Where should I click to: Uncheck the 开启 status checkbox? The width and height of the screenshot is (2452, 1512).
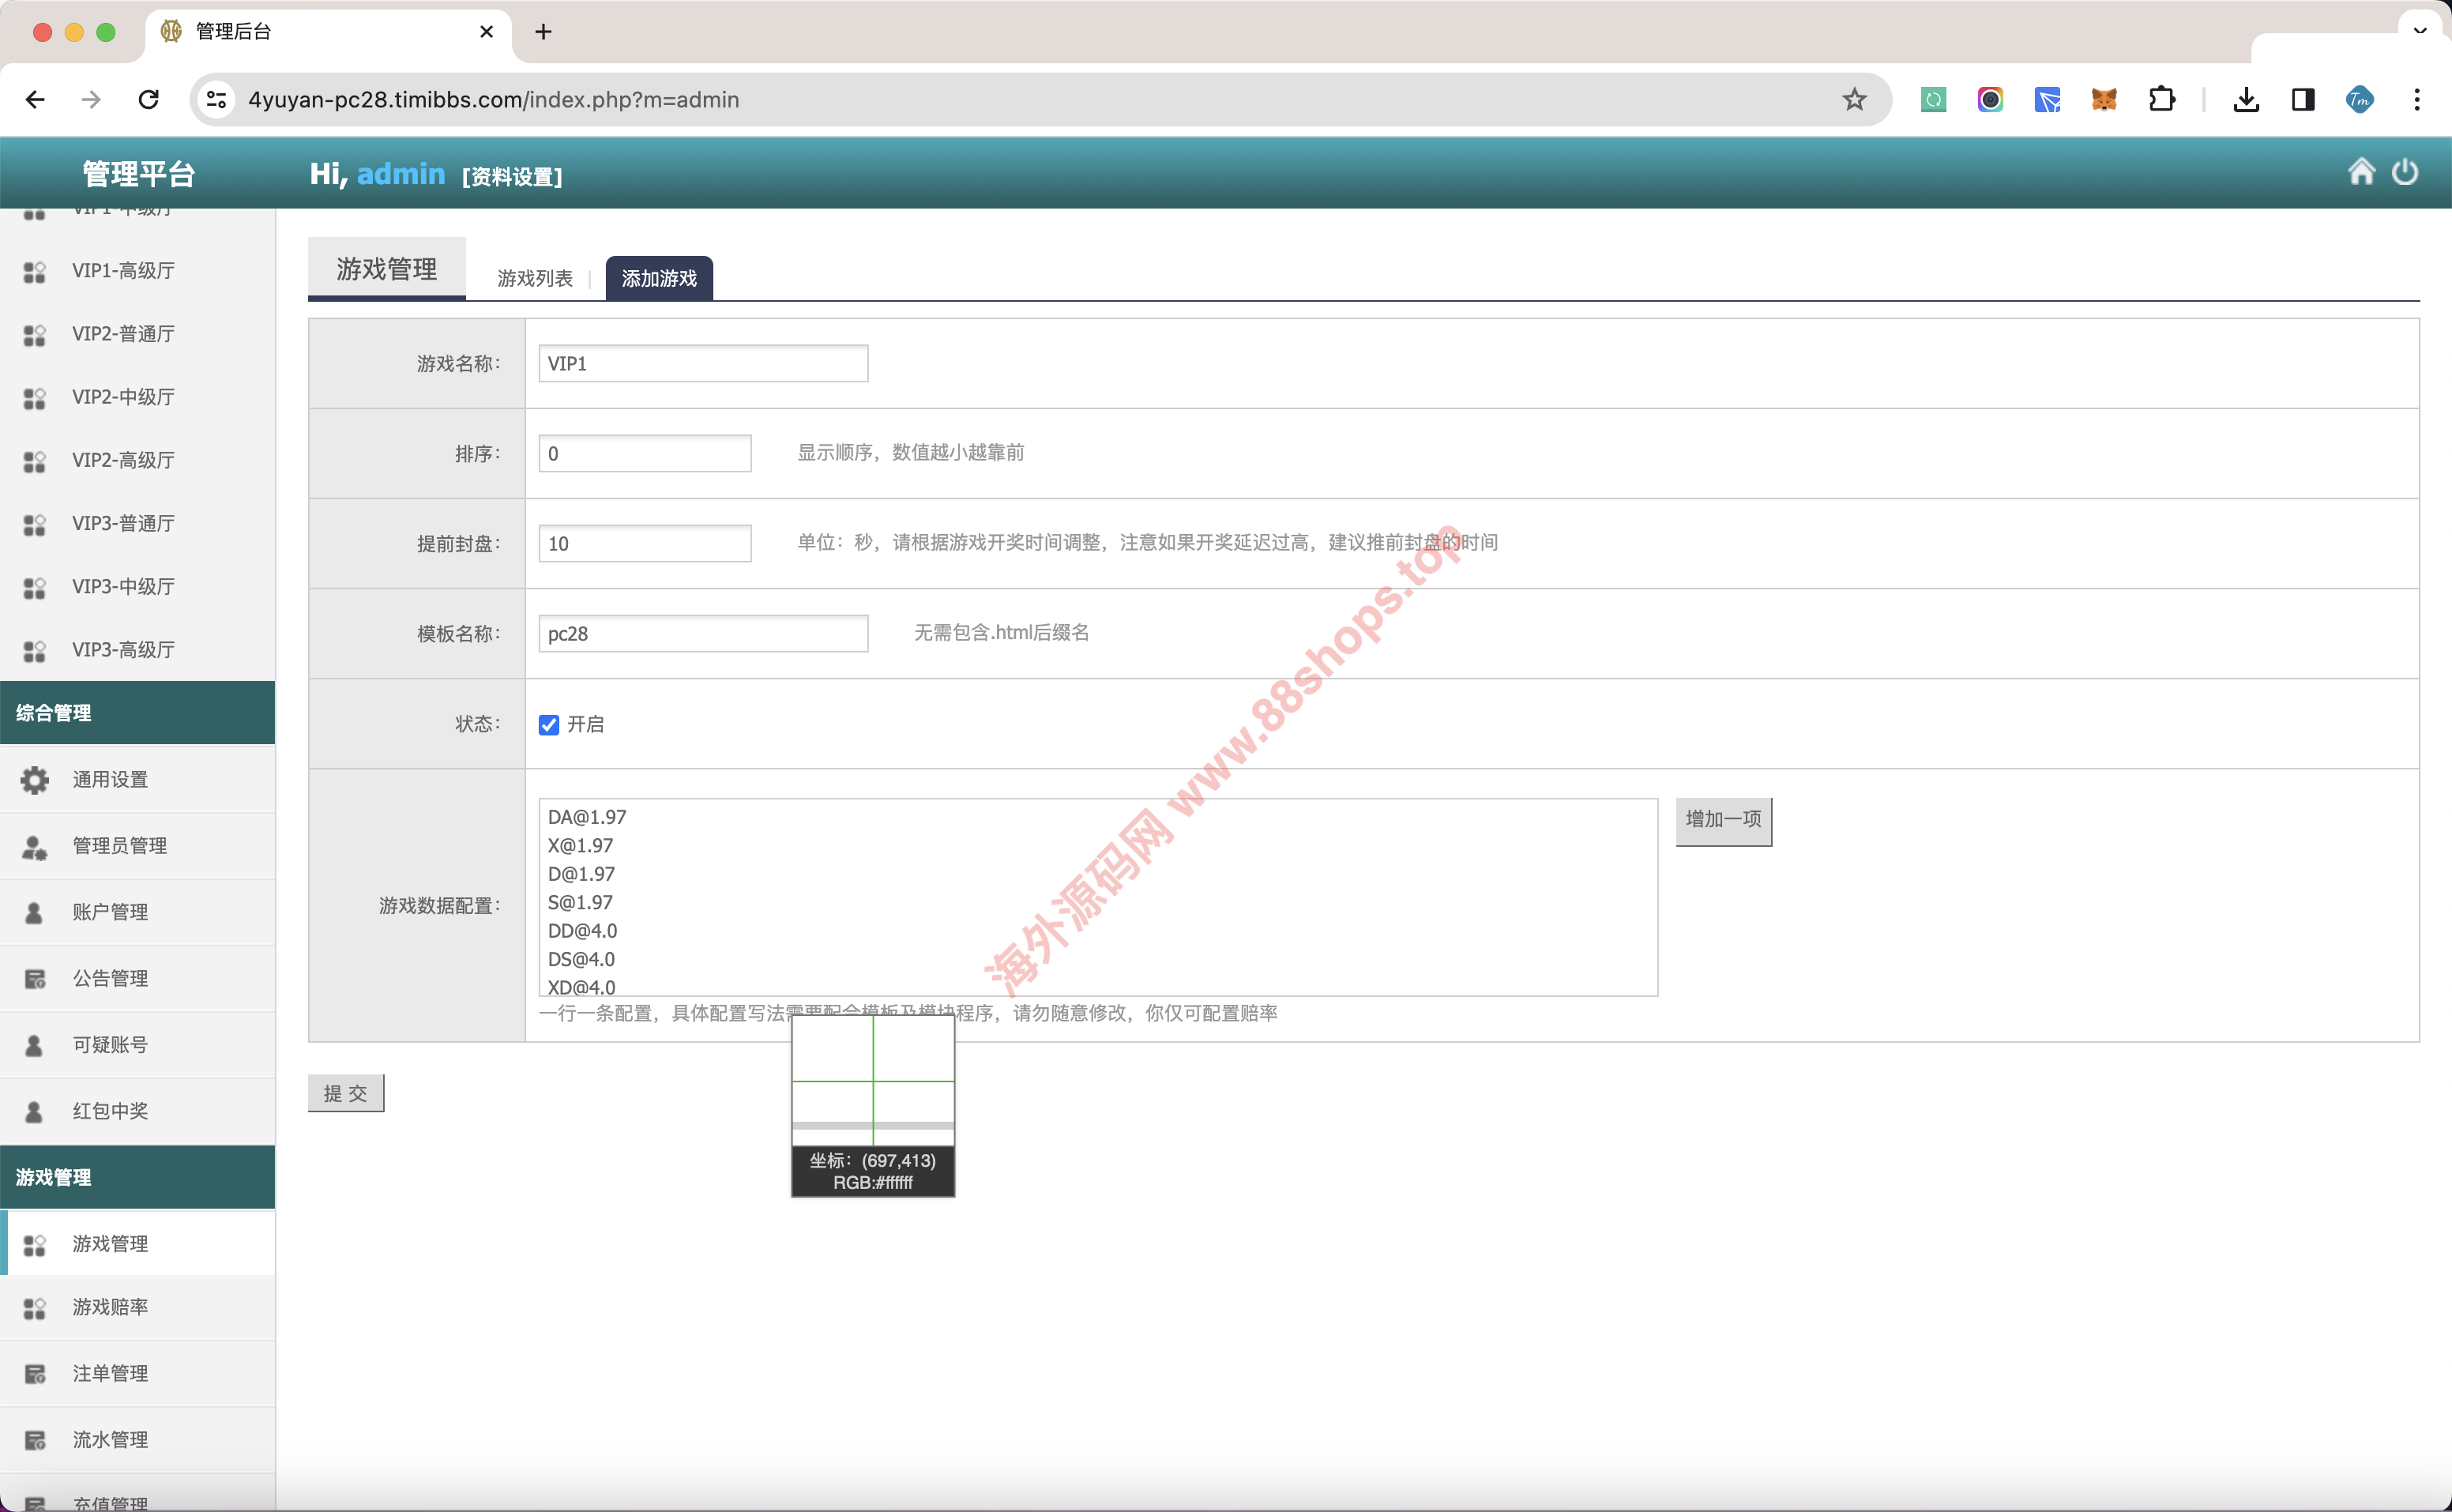(549, 724)
